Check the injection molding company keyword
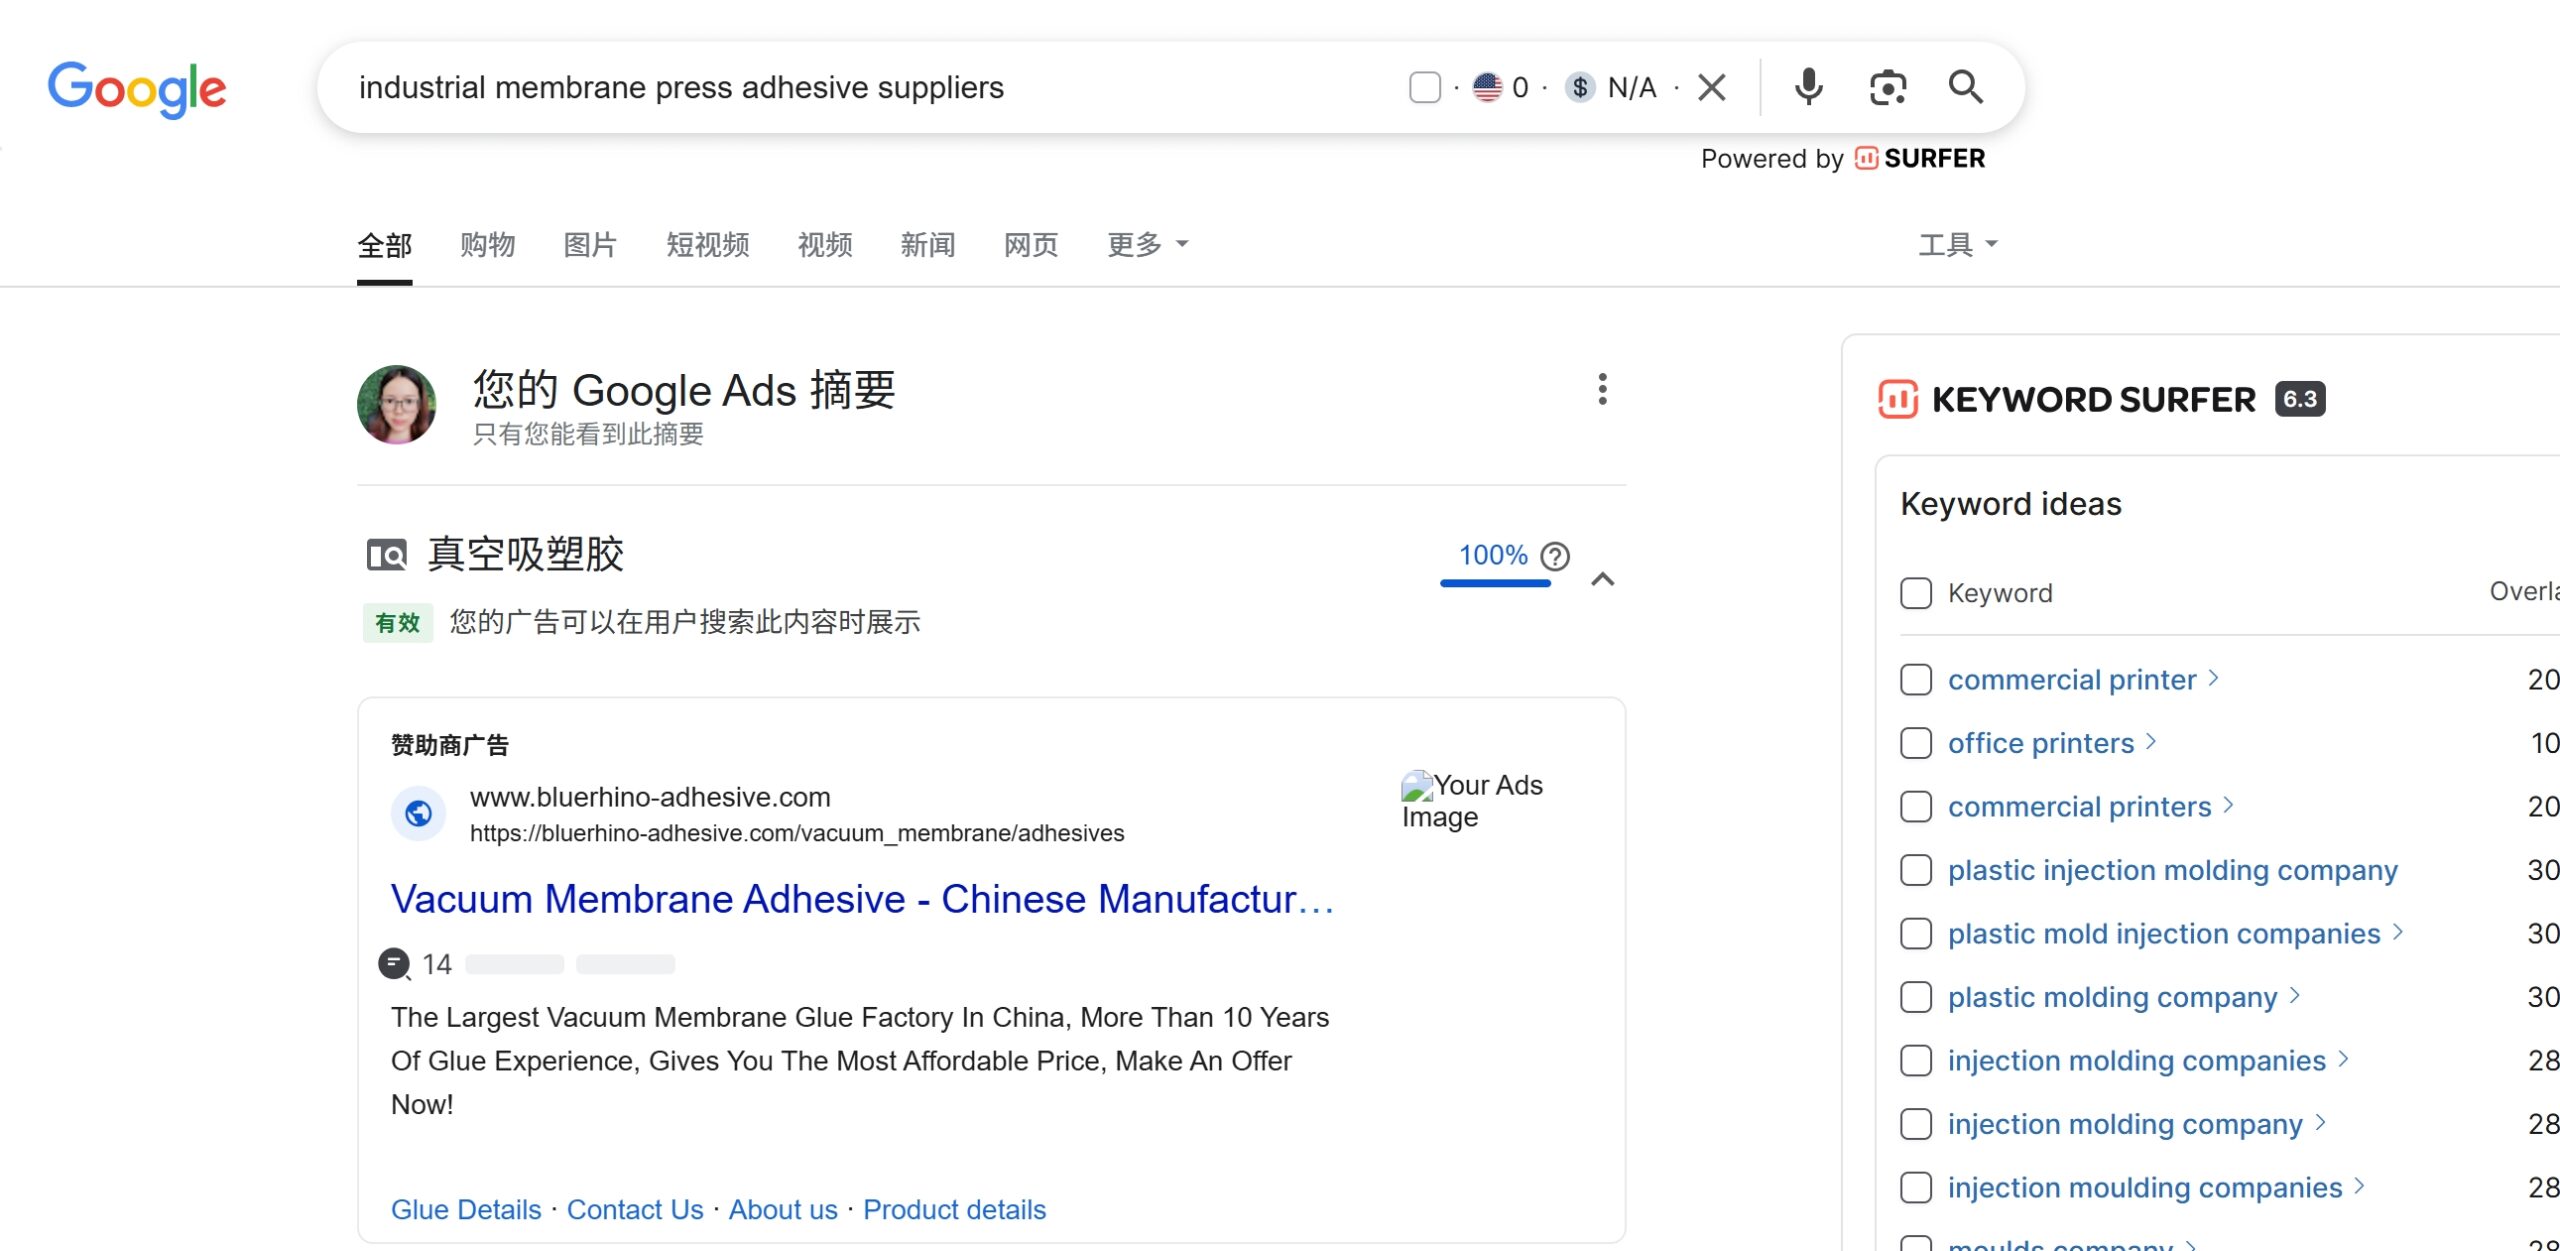Image resolution: width=2560 pixels, height=1251 pixels. [x=1916, y=1124]
